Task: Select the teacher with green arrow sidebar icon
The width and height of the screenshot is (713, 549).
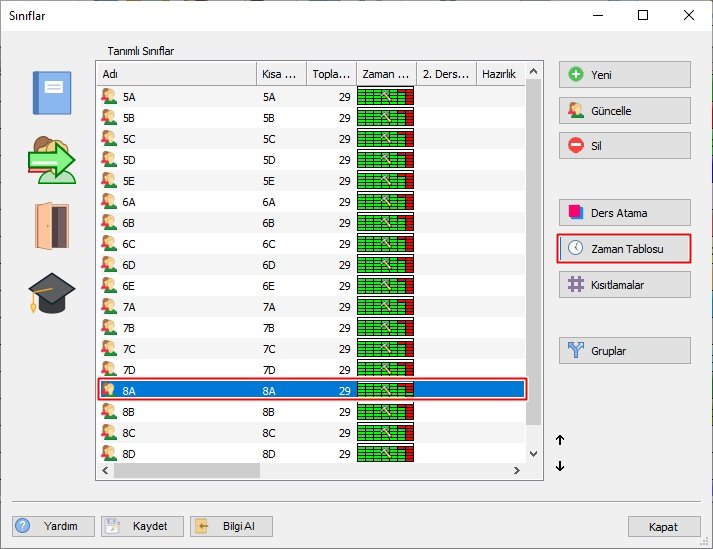Action: 52,160
